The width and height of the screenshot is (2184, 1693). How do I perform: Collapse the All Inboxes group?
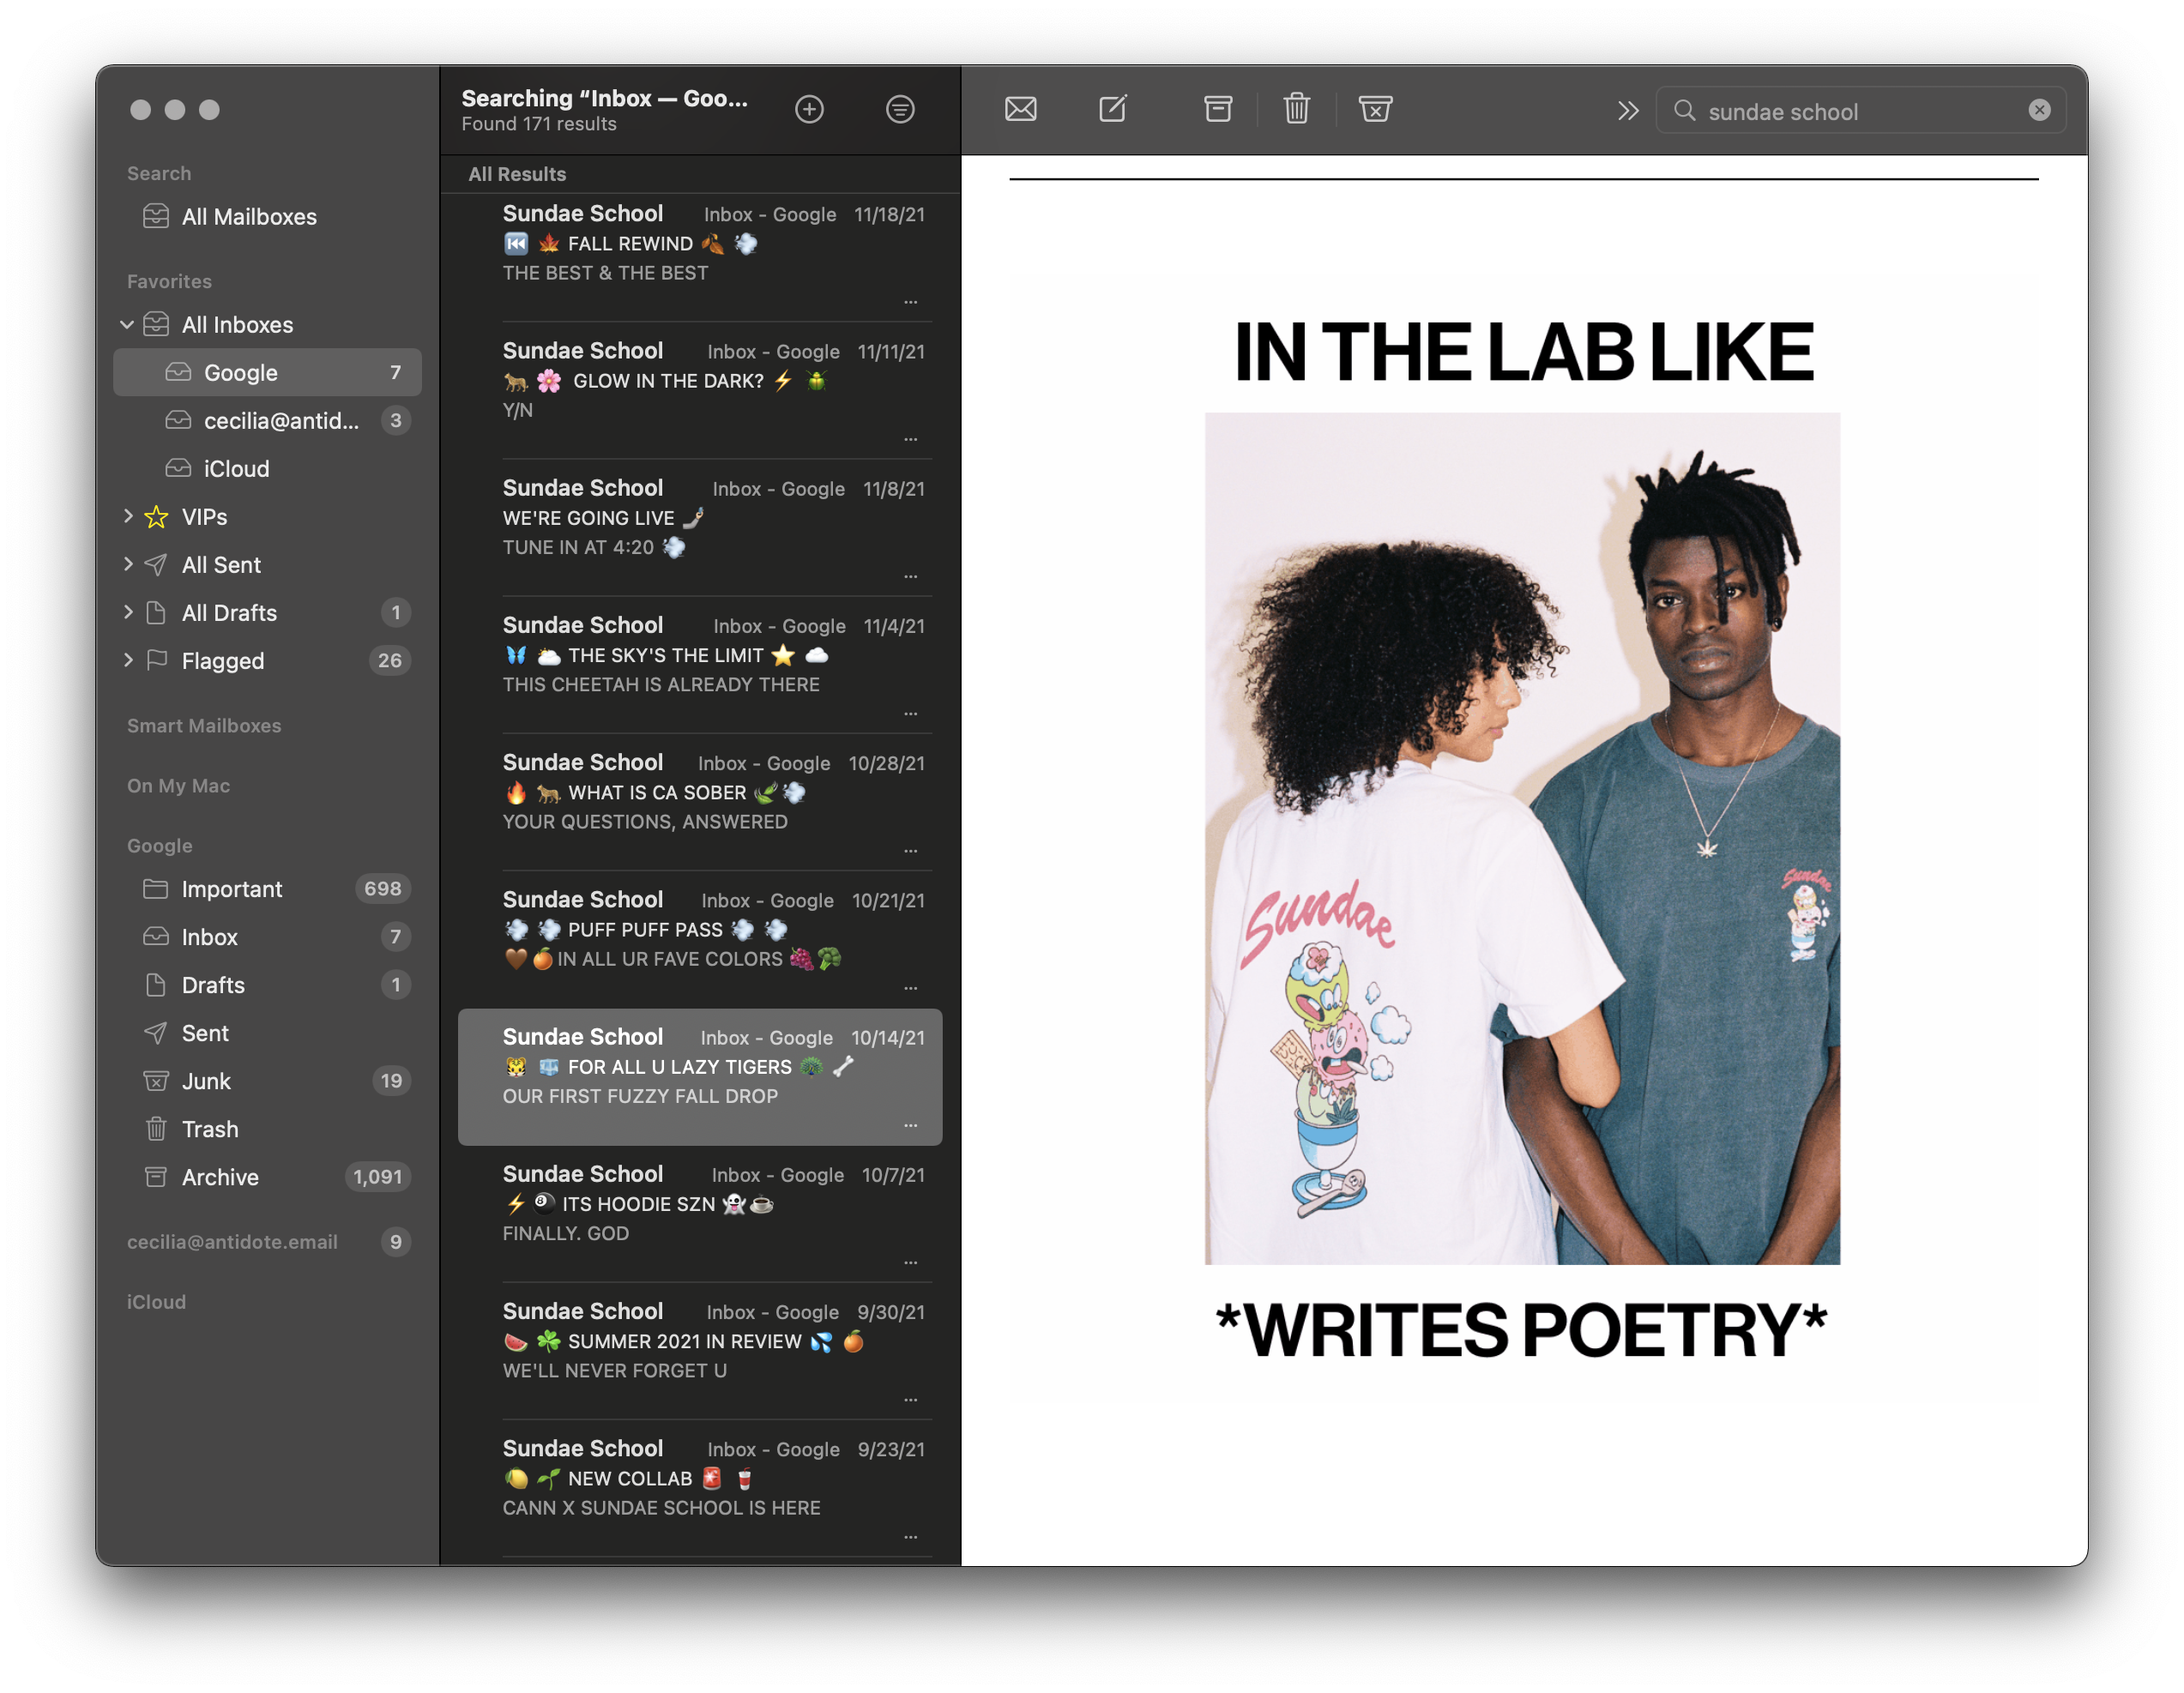tap(127, 324)
